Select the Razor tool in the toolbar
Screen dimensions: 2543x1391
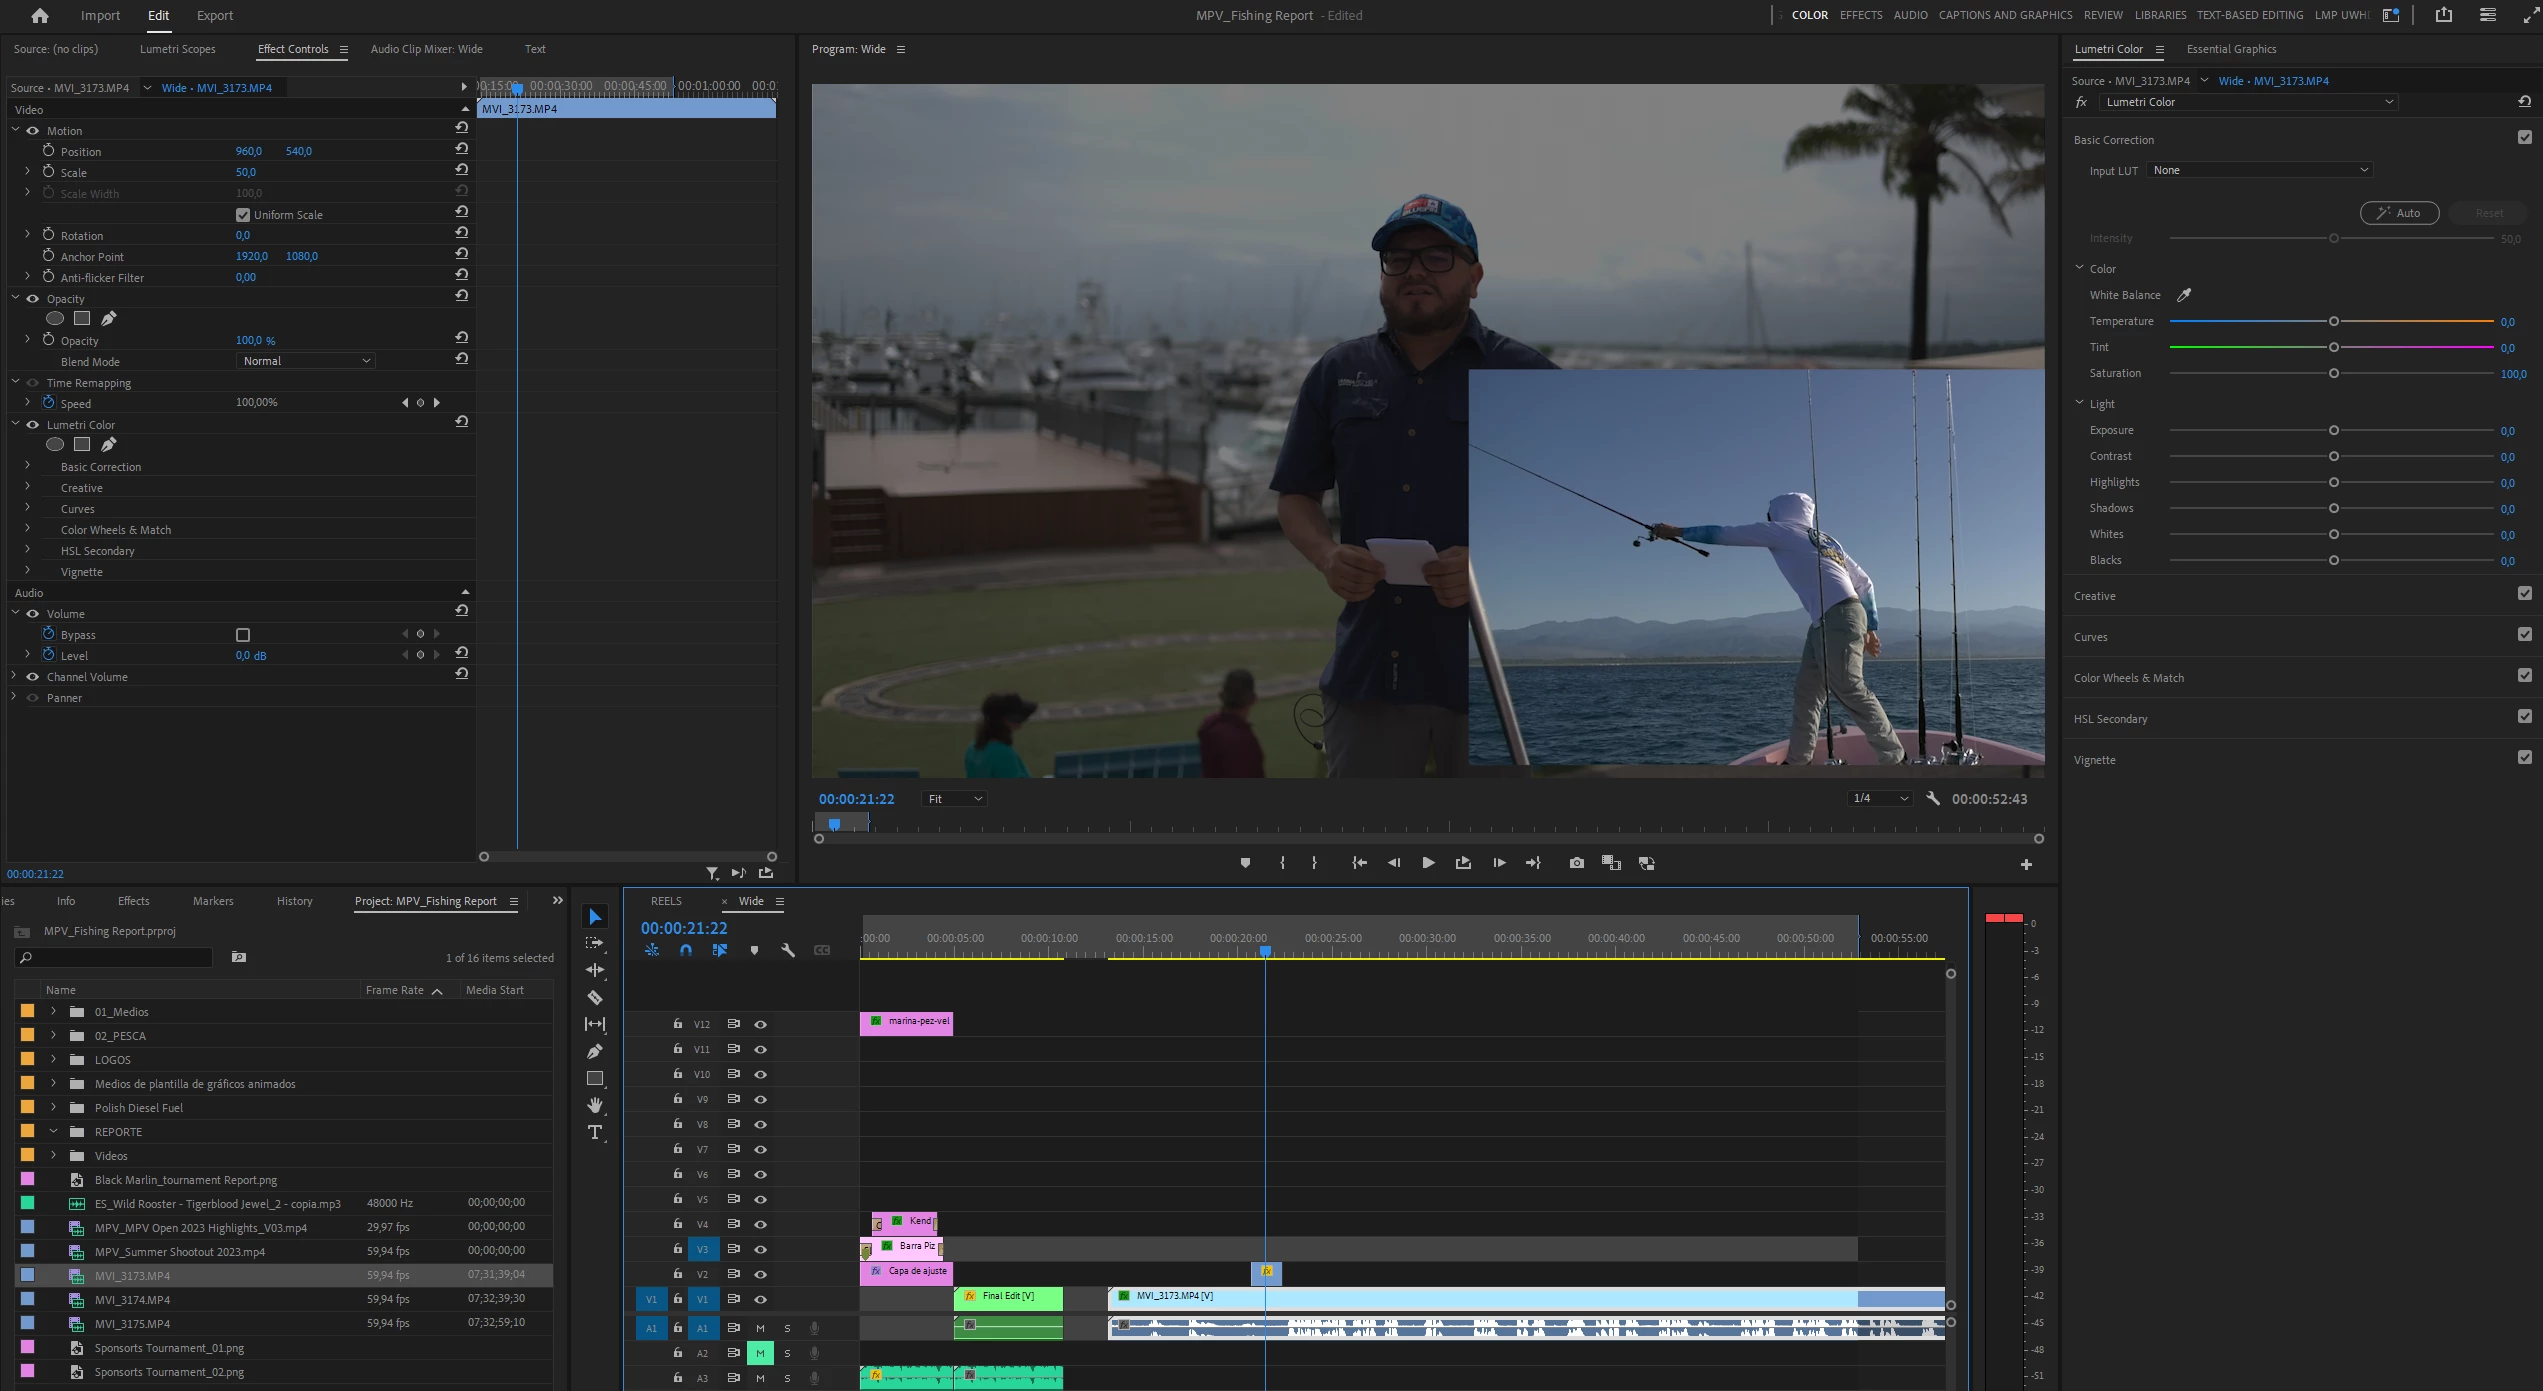click(x=595, y=997)
